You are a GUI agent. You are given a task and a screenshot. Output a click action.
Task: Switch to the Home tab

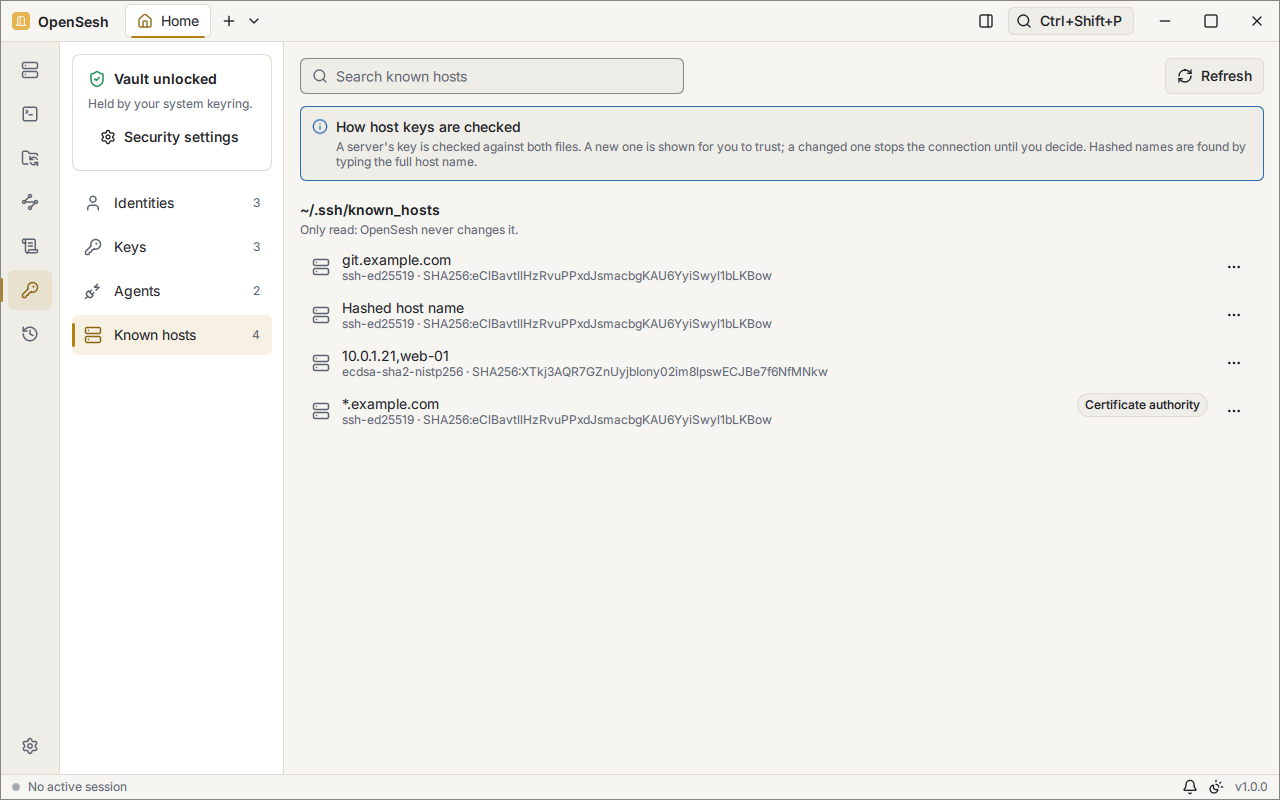click(x=168, y=21)
